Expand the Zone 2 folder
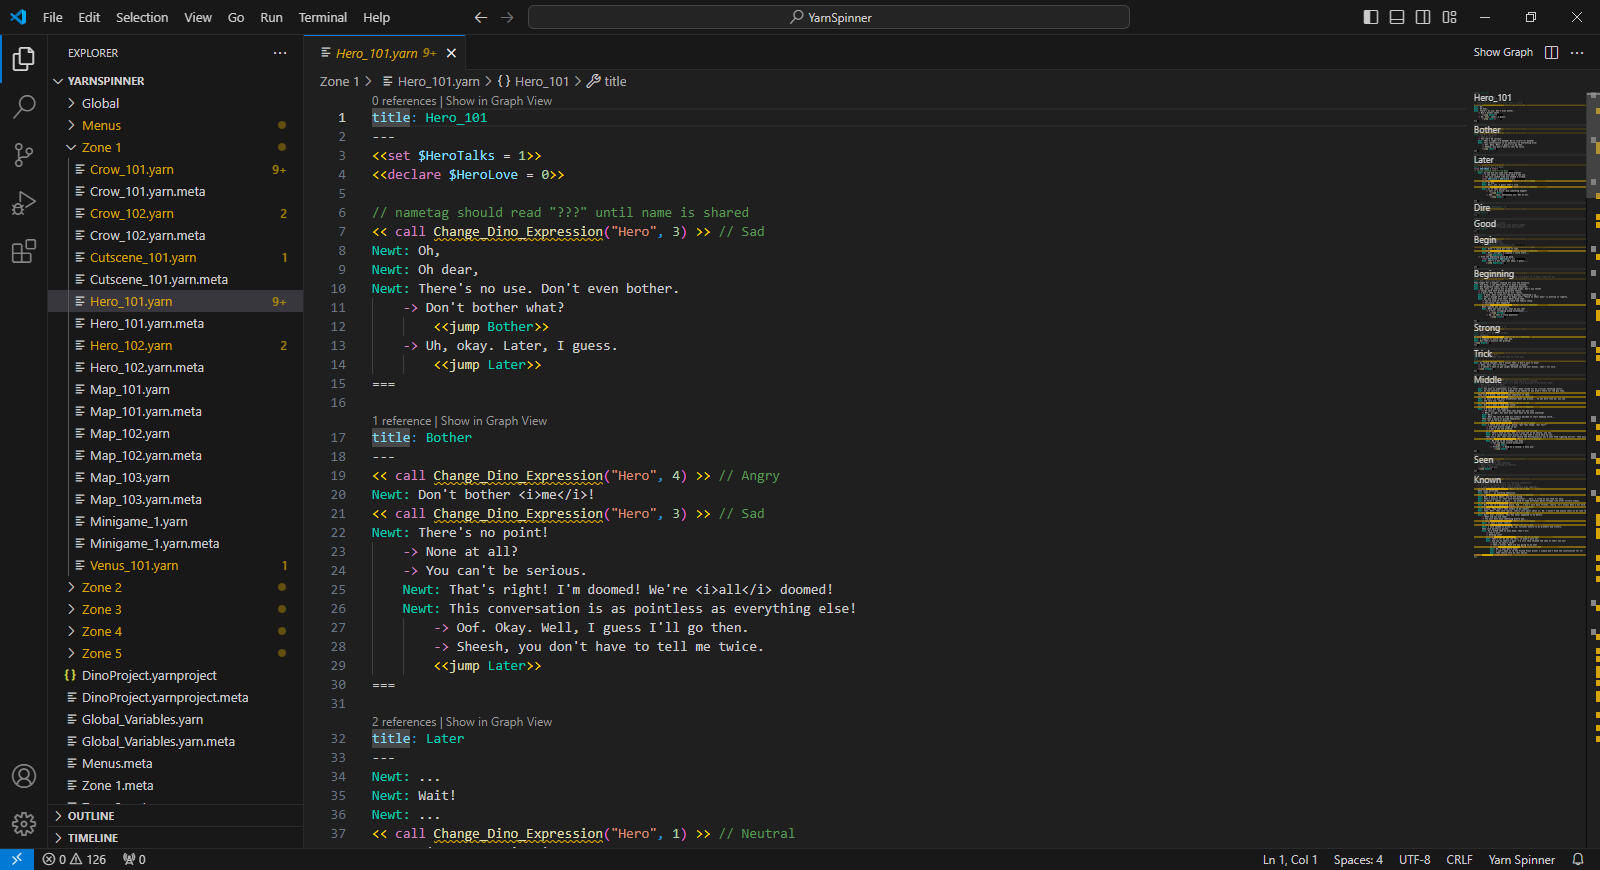Image resolution: width=1600 pixels, height=870 pixels. pyautogui.click(x=101, y=587)
